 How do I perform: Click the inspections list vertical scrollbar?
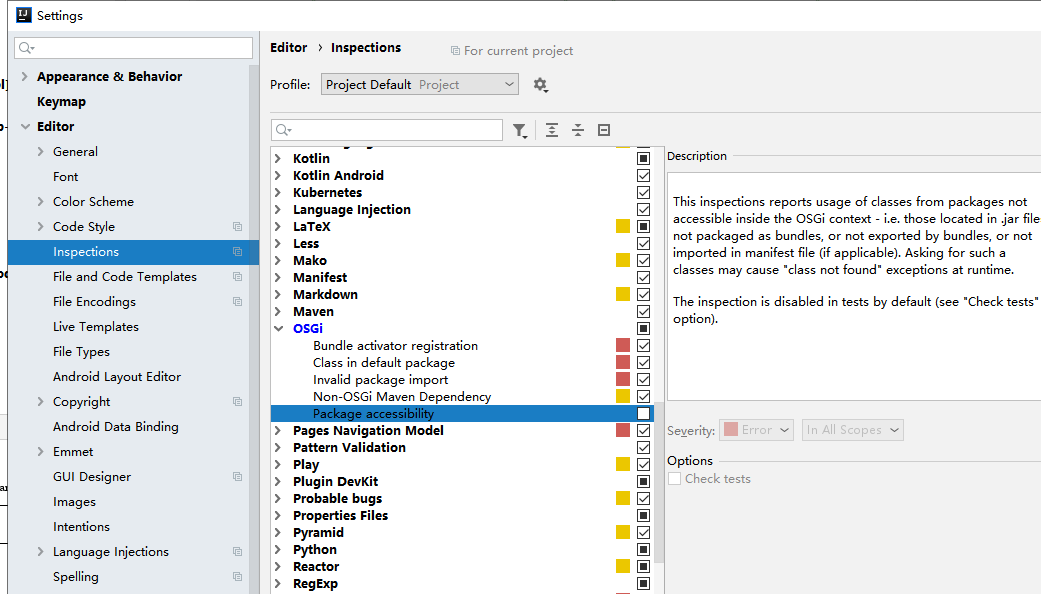tap(659, 481)
